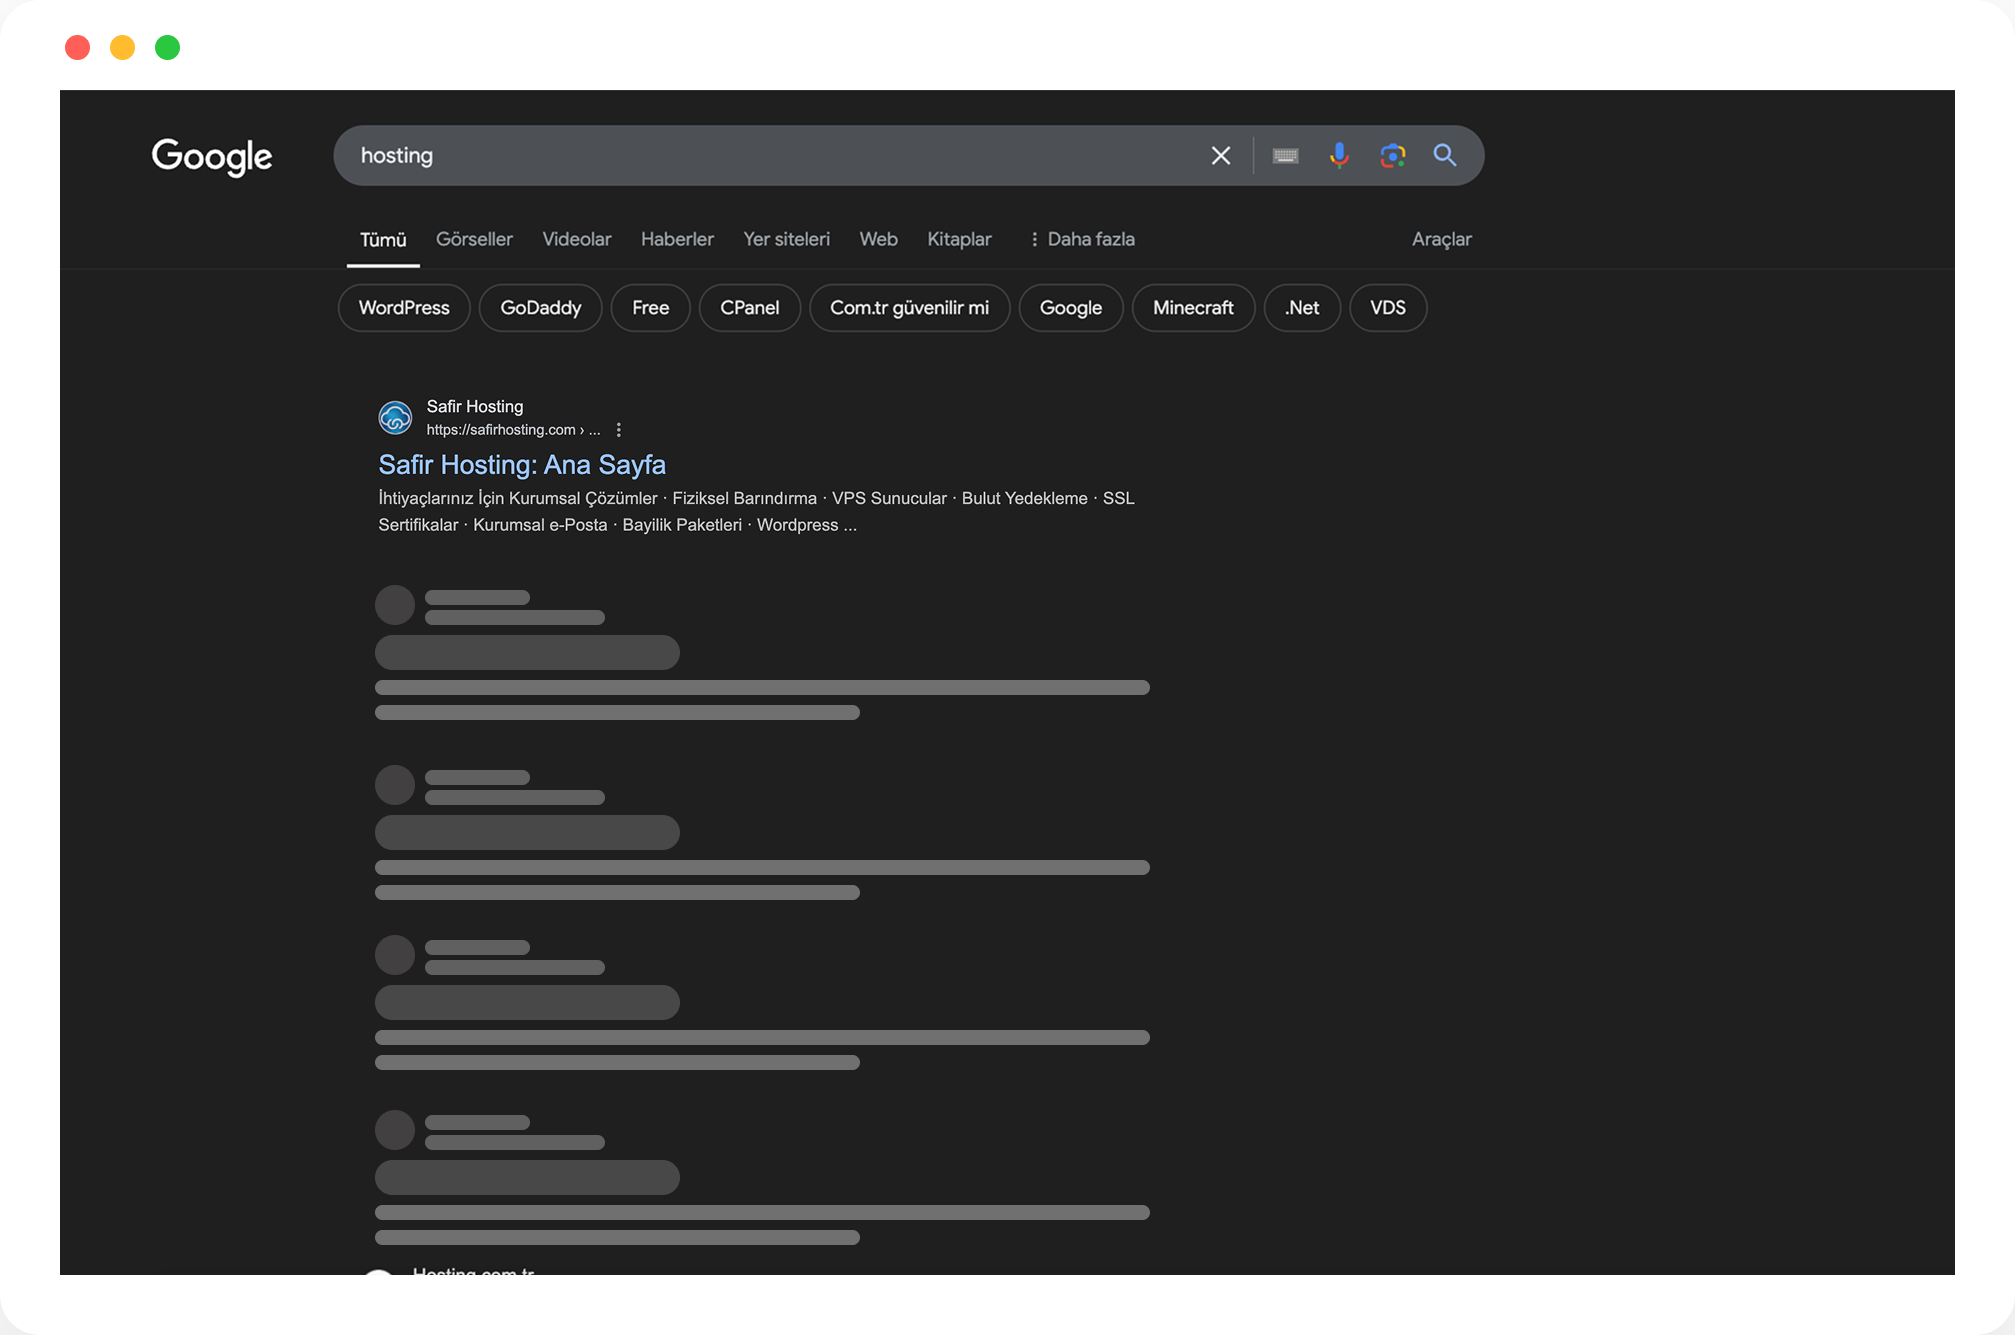The height and width of the screenshot is (1335, 2015).
Task: Open the Haberler tab
Action: click(677, 239)
